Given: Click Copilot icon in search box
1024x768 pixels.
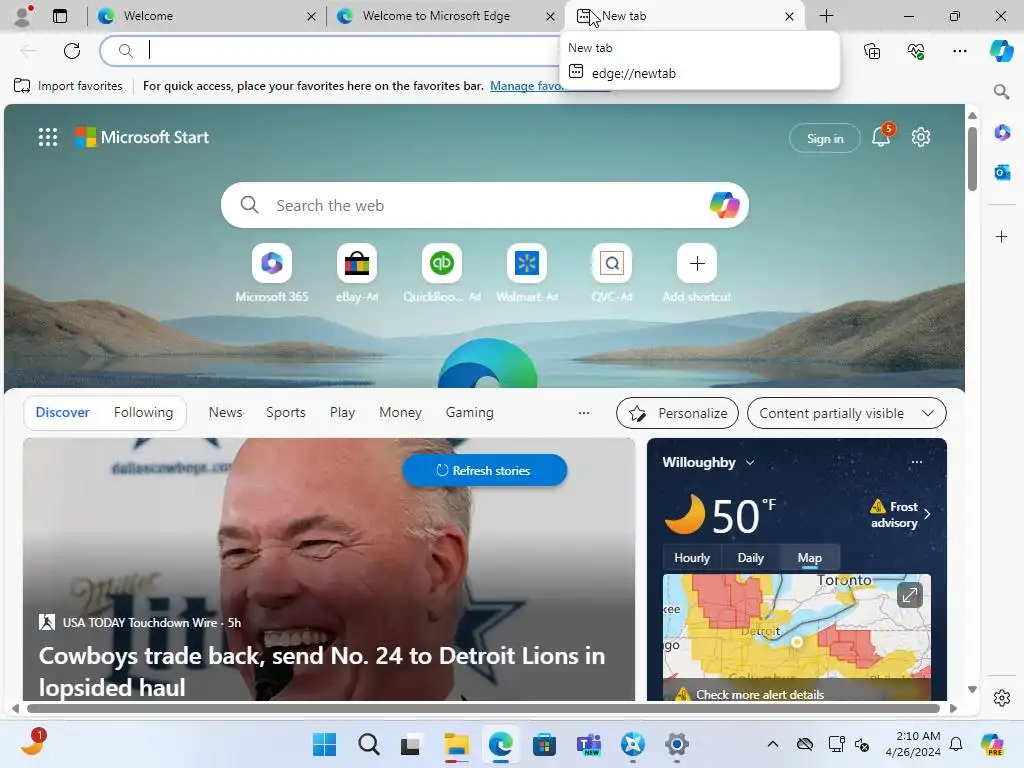Looking at the screenshot, I should click(724, 205).
